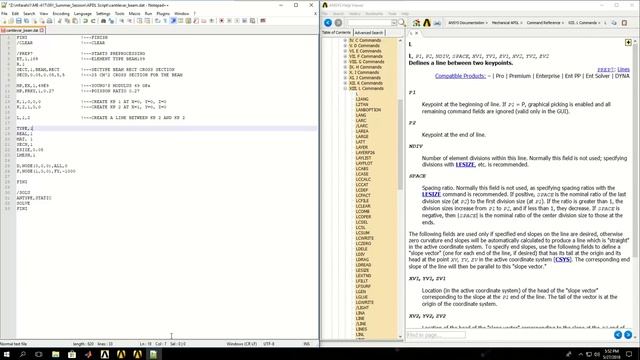Select LGLUE in the contents tree
The image size is (640, 360).
pos(362,297)
